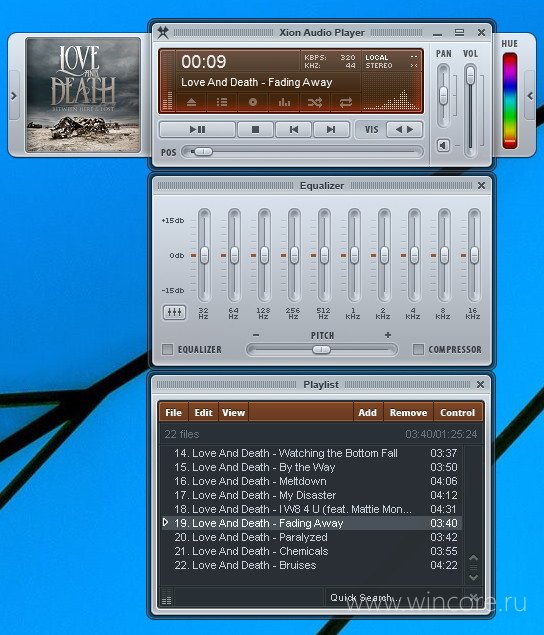544x635 pixels.
Task: Select track 17 My Disaster
Action: [311, 495]
